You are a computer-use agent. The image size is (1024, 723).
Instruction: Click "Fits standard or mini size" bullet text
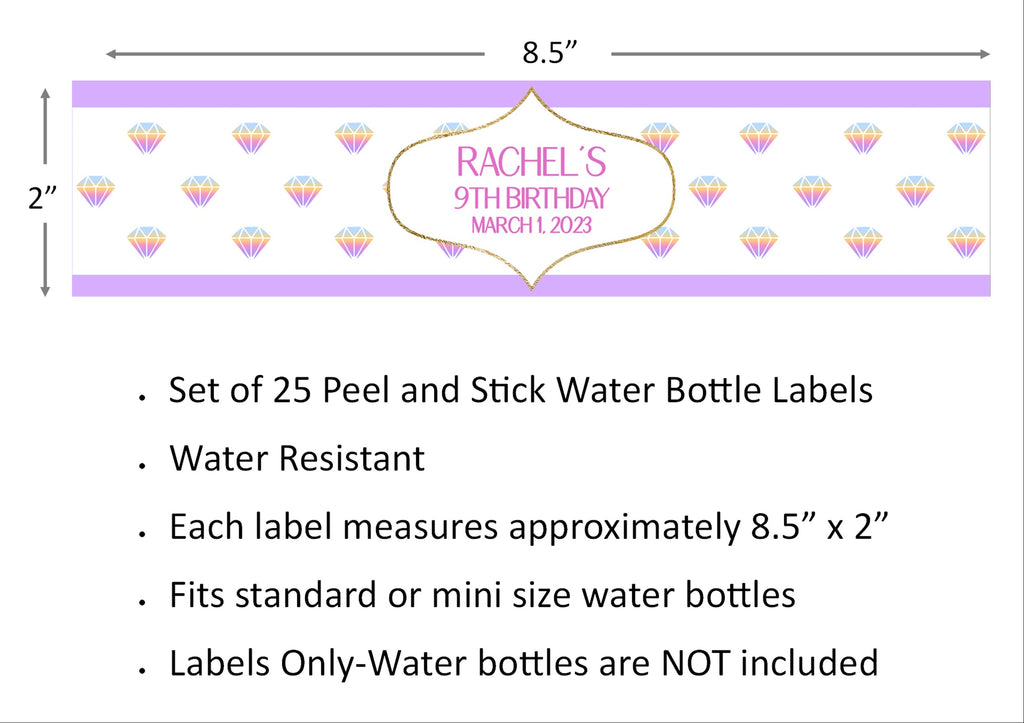pos(482,595)
